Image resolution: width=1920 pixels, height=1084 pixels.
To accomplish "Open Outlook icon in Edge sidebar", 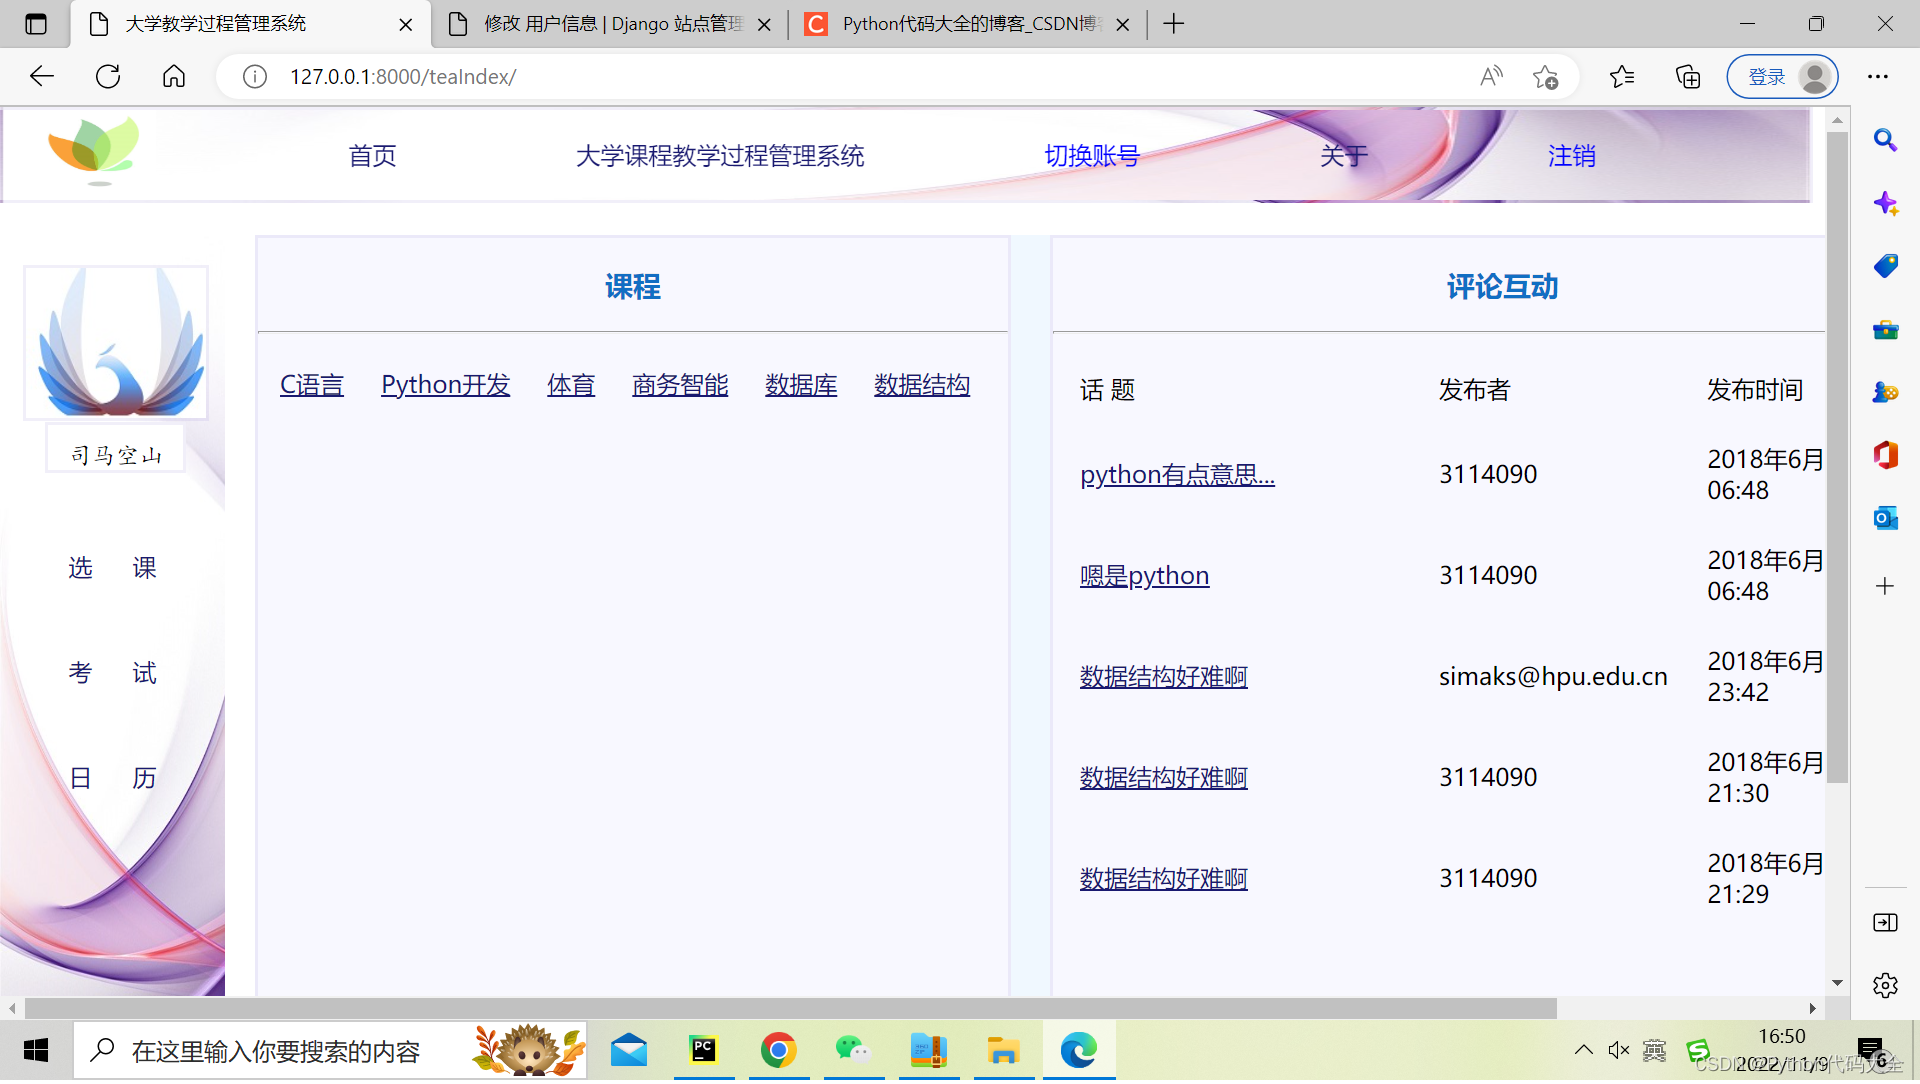I will pyautogui.click(x=1885, y=518).
